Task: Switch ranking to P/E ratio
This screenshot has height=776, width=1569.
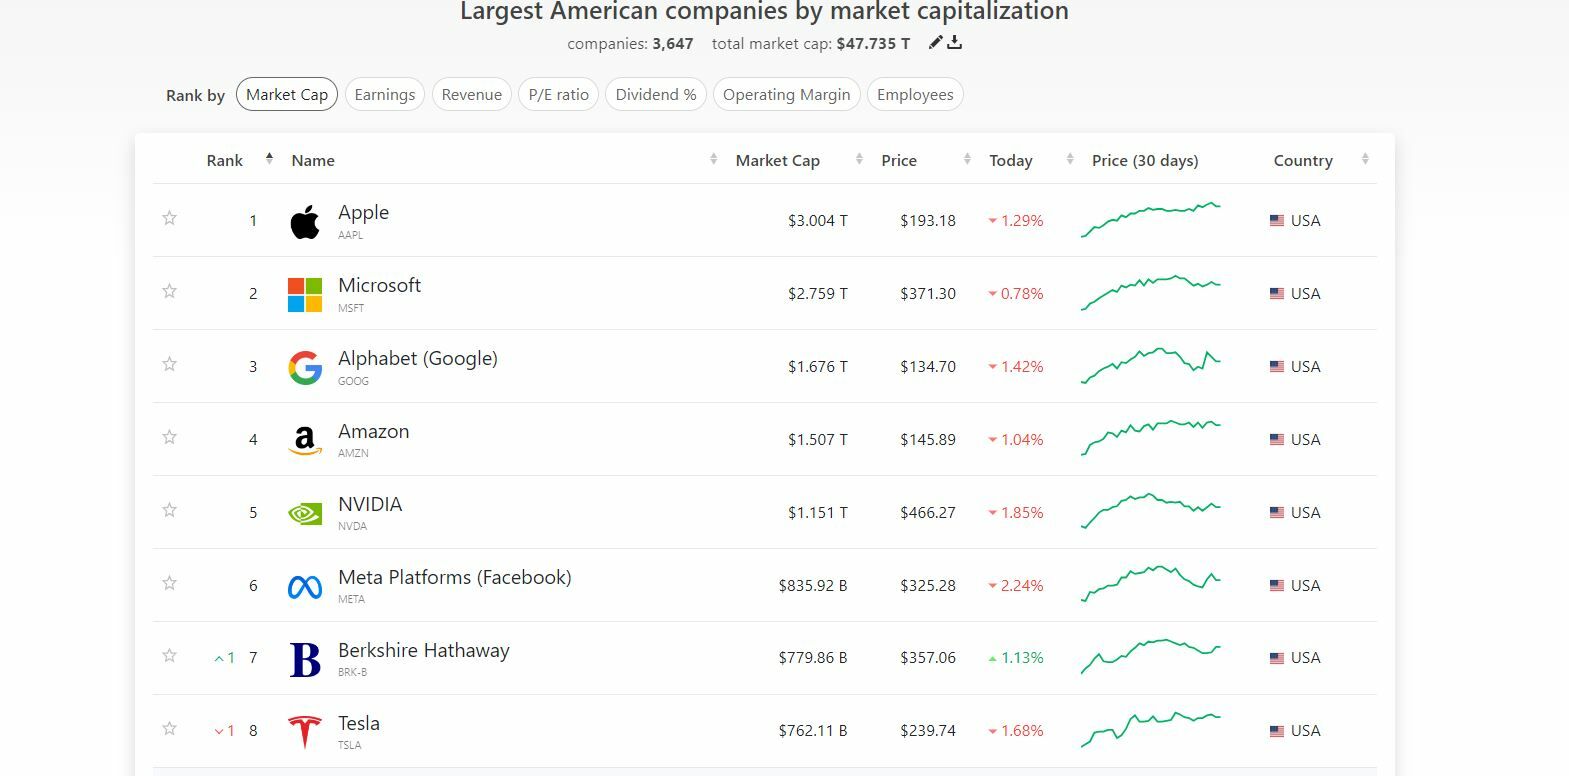Action: pos(558,95)
